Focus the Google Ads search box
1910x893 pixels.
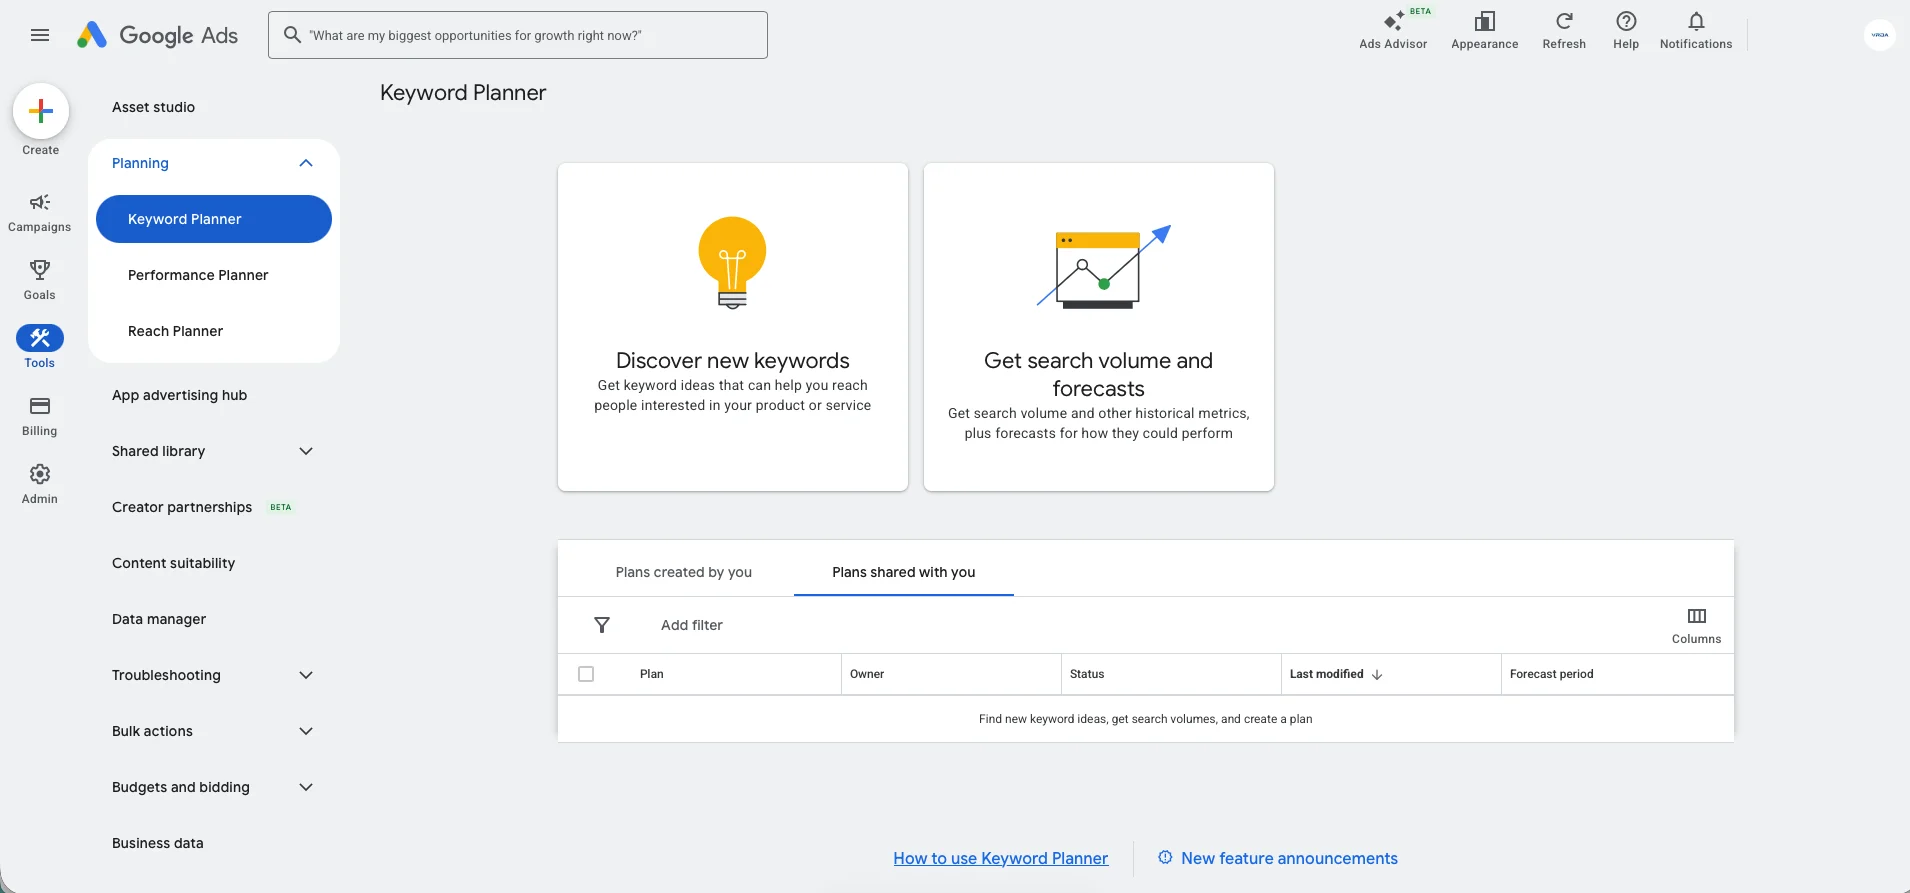click(518, 35)
